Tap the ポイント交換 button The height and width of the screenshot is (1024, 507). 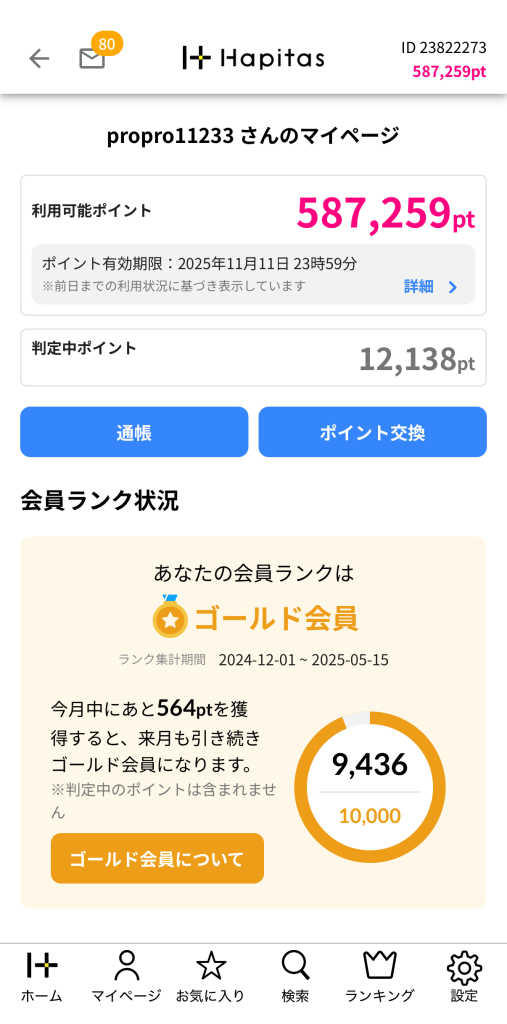(x=372, y=432)
